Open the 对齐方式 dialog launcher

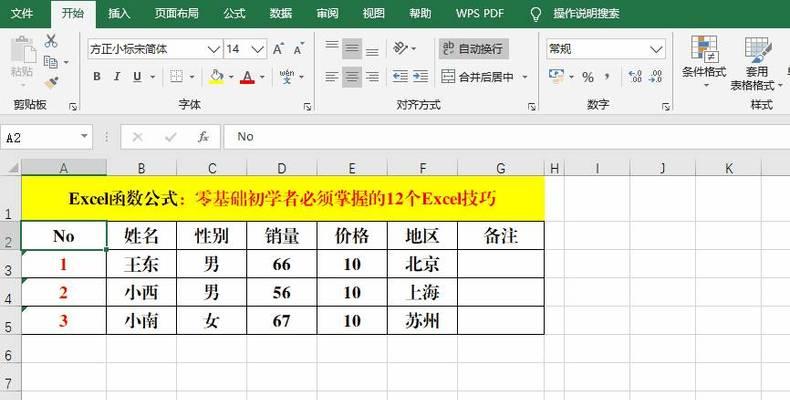(532, 106)
